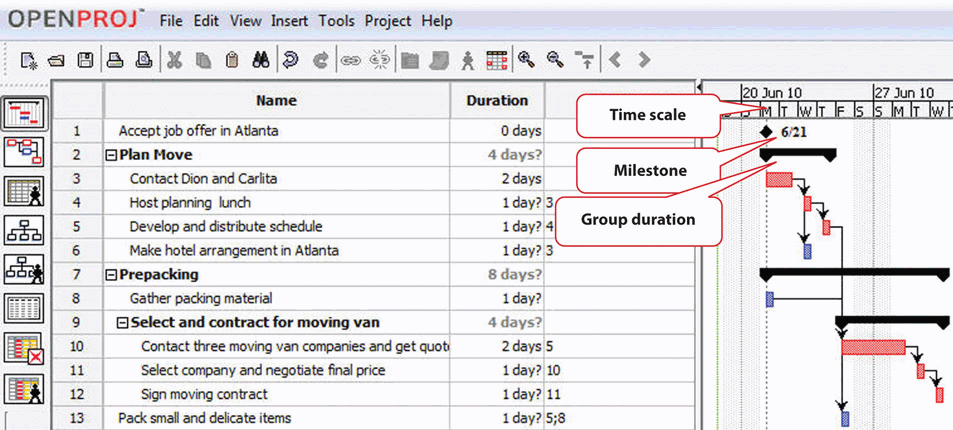Open Task Usage view in the sidebar

click(25, 349)
